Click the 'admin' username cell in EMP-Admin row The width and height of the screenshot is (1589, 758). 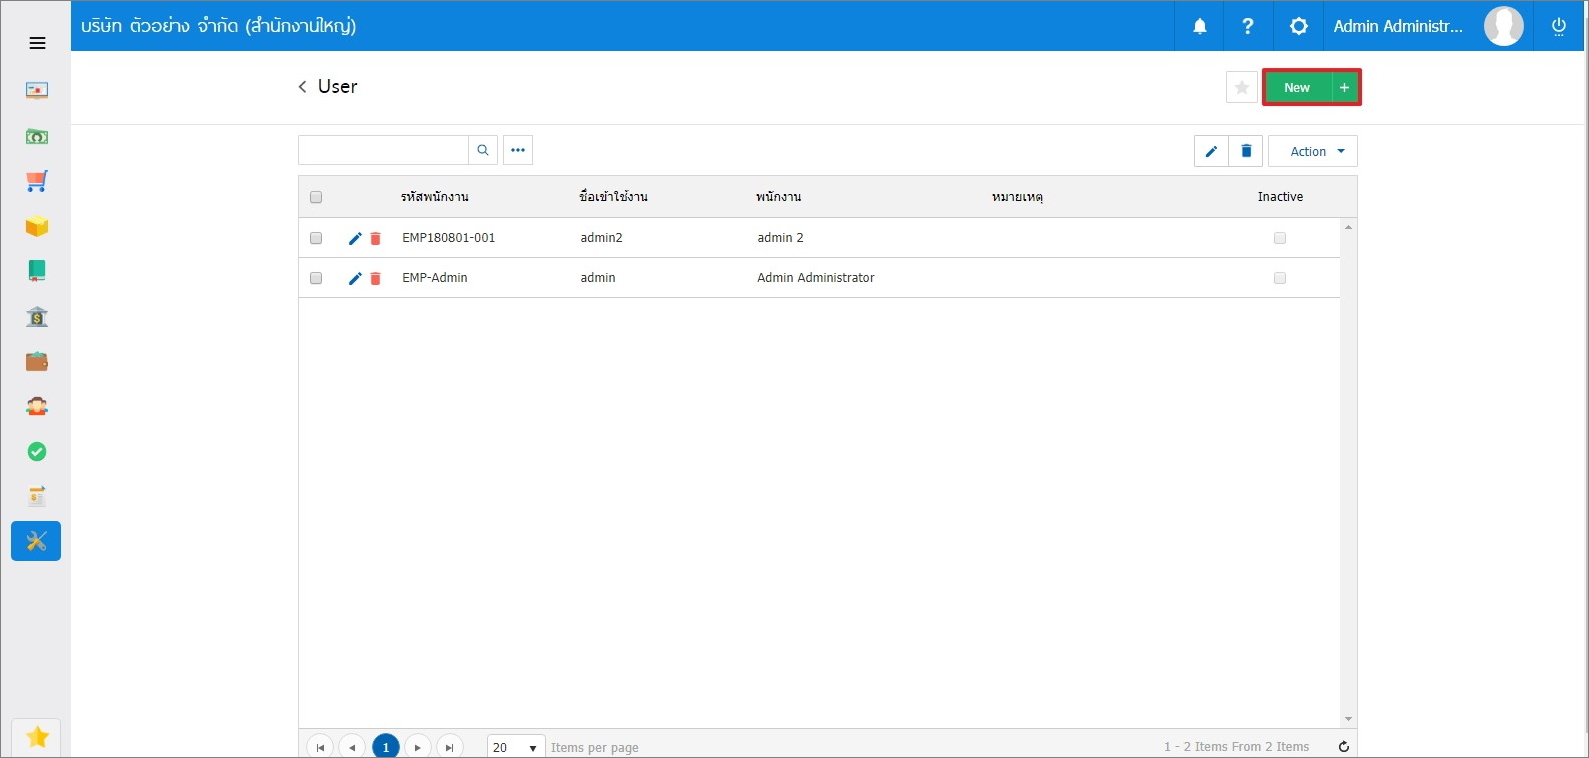[598, 278]
